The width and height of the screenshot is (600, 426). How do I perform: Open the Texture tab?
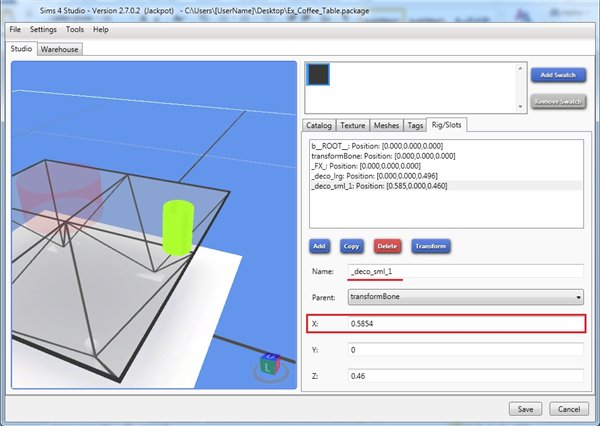tap(352, 125)
